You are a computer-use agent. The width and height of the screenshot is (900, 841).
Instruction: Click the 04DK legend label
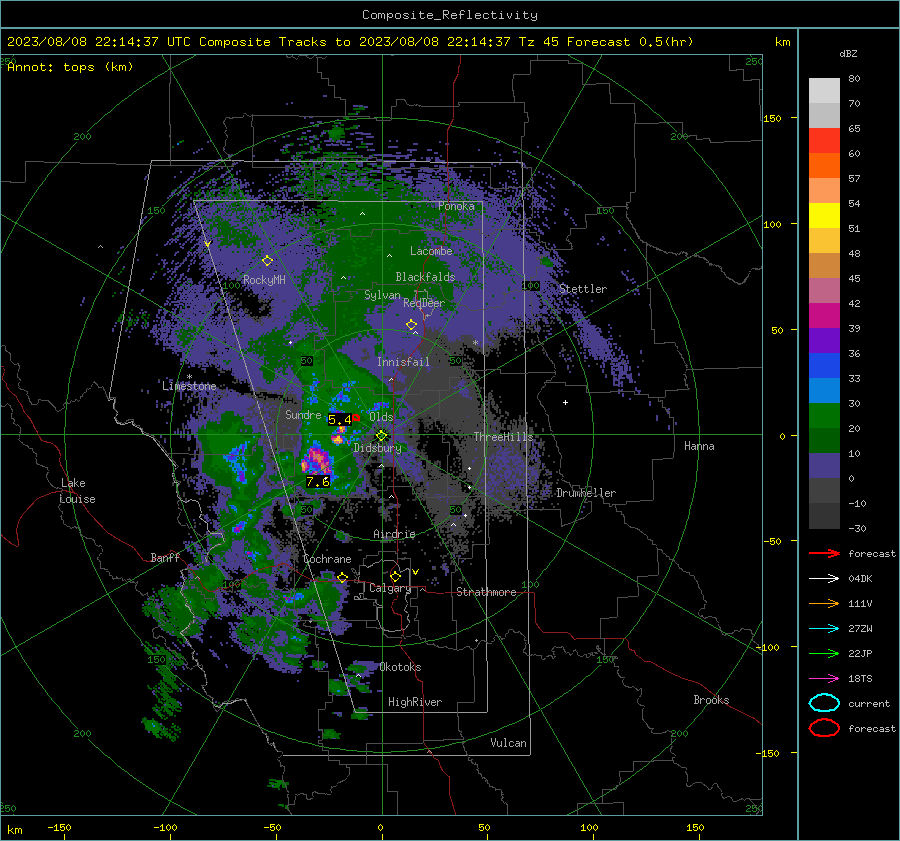[x=860, y=579]
